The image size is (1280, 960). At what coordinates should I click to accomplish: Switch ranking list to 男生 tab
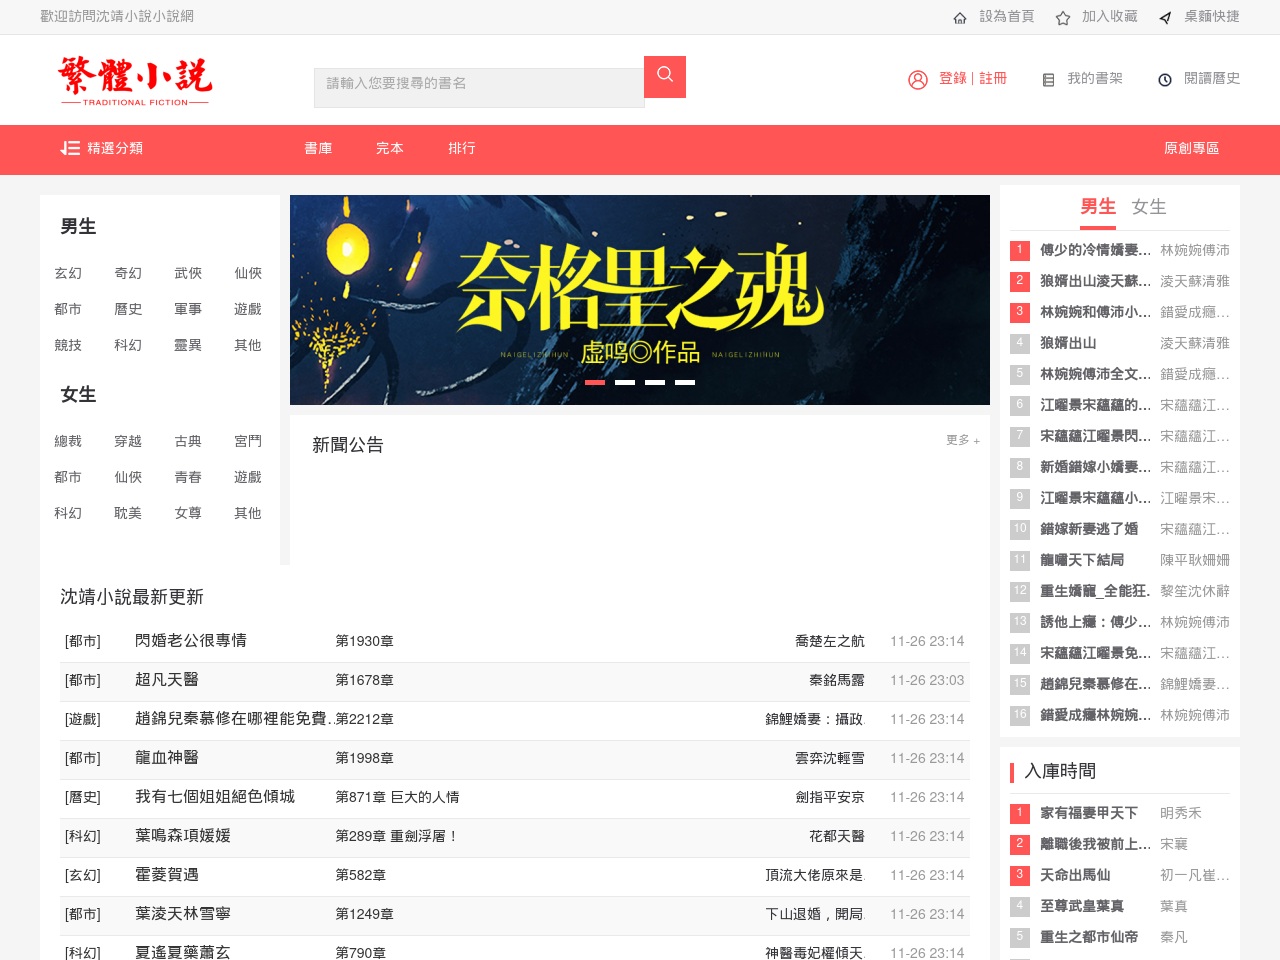click(1098, 207)
